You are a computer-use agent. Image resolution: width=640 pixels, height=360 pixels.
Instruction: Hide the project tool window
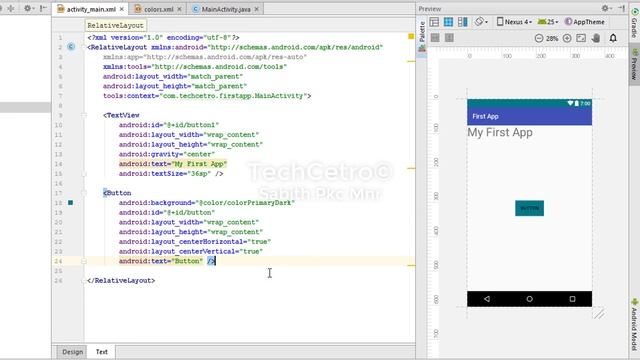coord(43,8)
